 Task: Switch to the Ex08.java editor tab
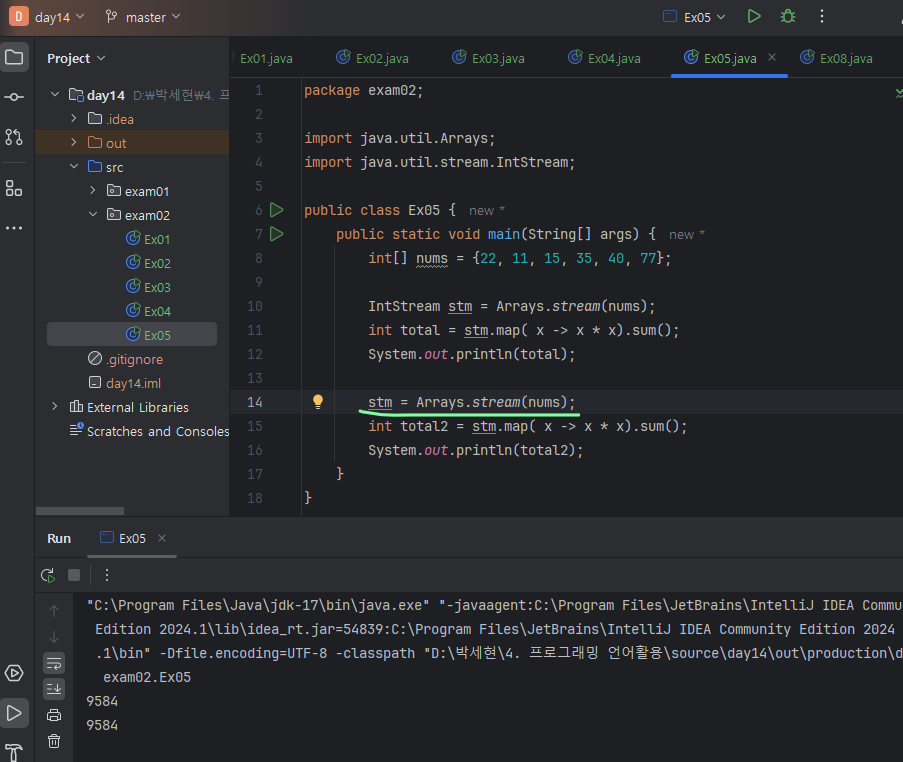(x=845, y=58)
